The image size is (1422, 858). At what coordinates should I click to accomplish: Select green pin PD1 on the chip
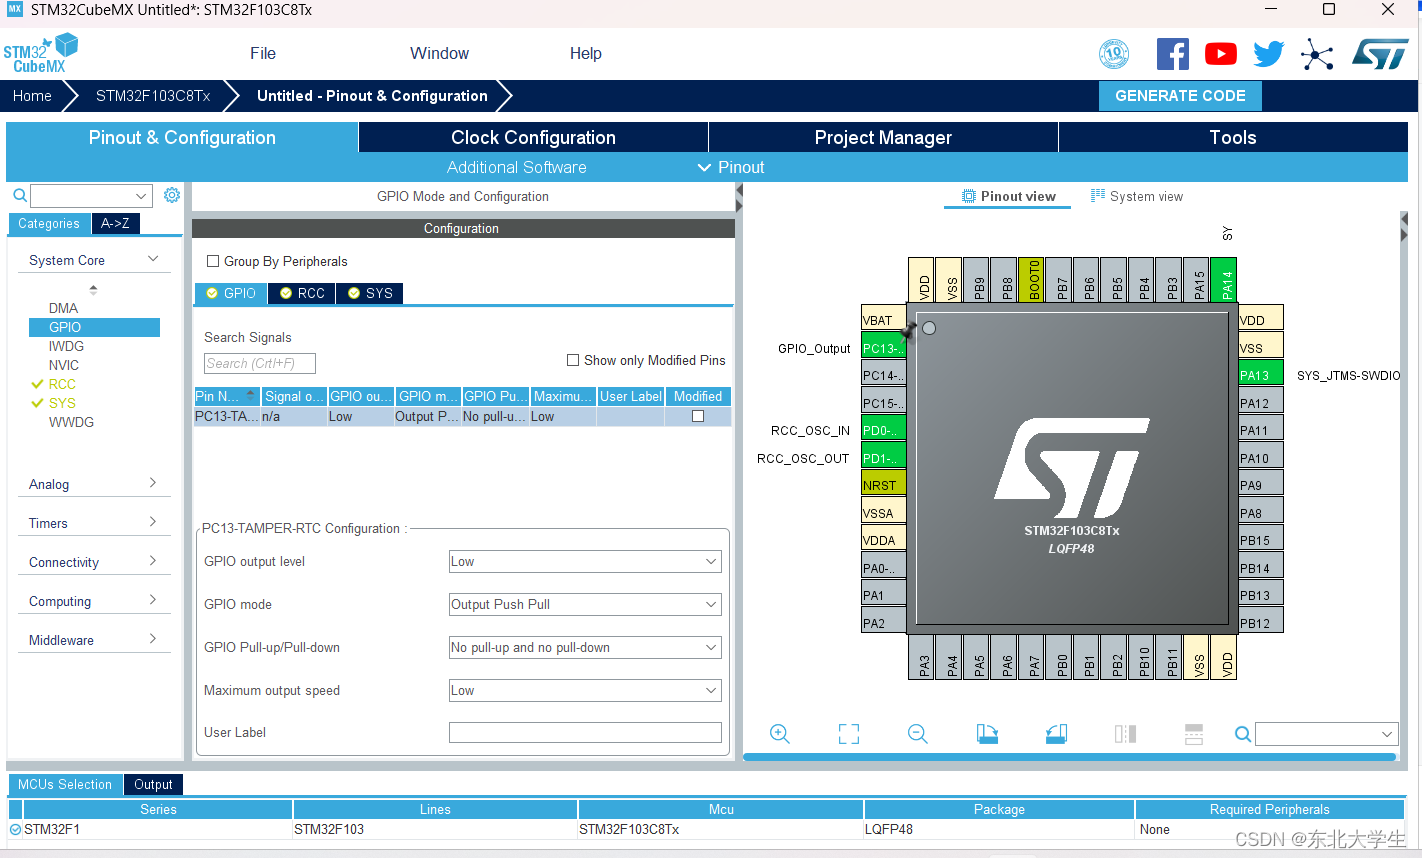pyautogui.click(x=883, y=458)
